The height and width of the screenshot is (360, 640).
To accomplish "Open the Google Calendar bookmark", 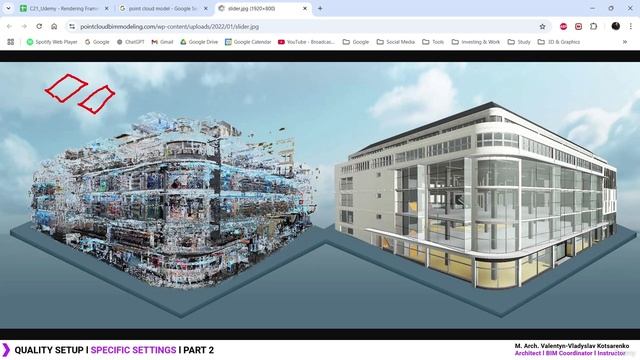I will 248,42.
